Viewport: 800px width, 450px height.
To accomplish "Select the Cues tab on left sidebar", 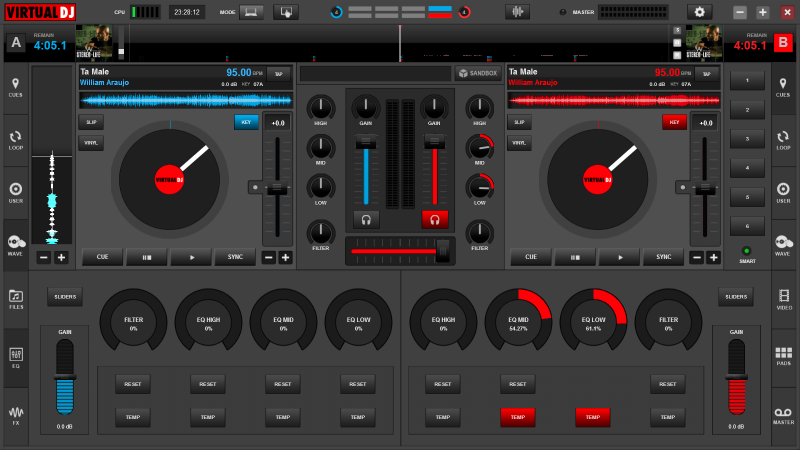I will 16,86.
